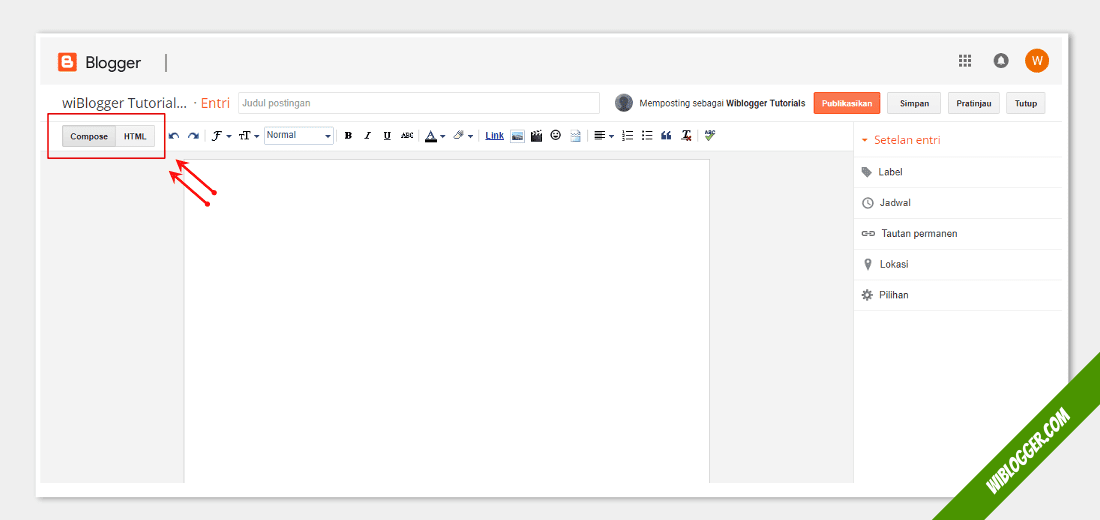Insert a video
1100x520 pixels.
pyautogui.click(x=537, y=135)
